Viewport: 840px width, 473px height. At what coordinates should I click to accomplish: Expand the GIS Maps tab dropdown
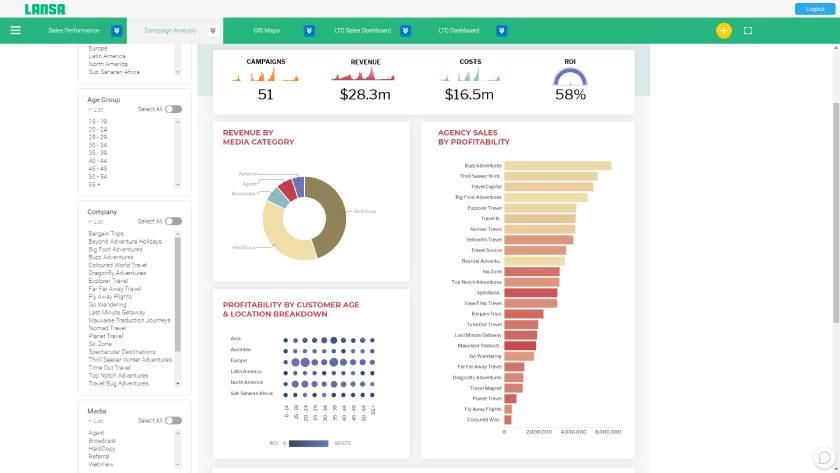[309, 31]
